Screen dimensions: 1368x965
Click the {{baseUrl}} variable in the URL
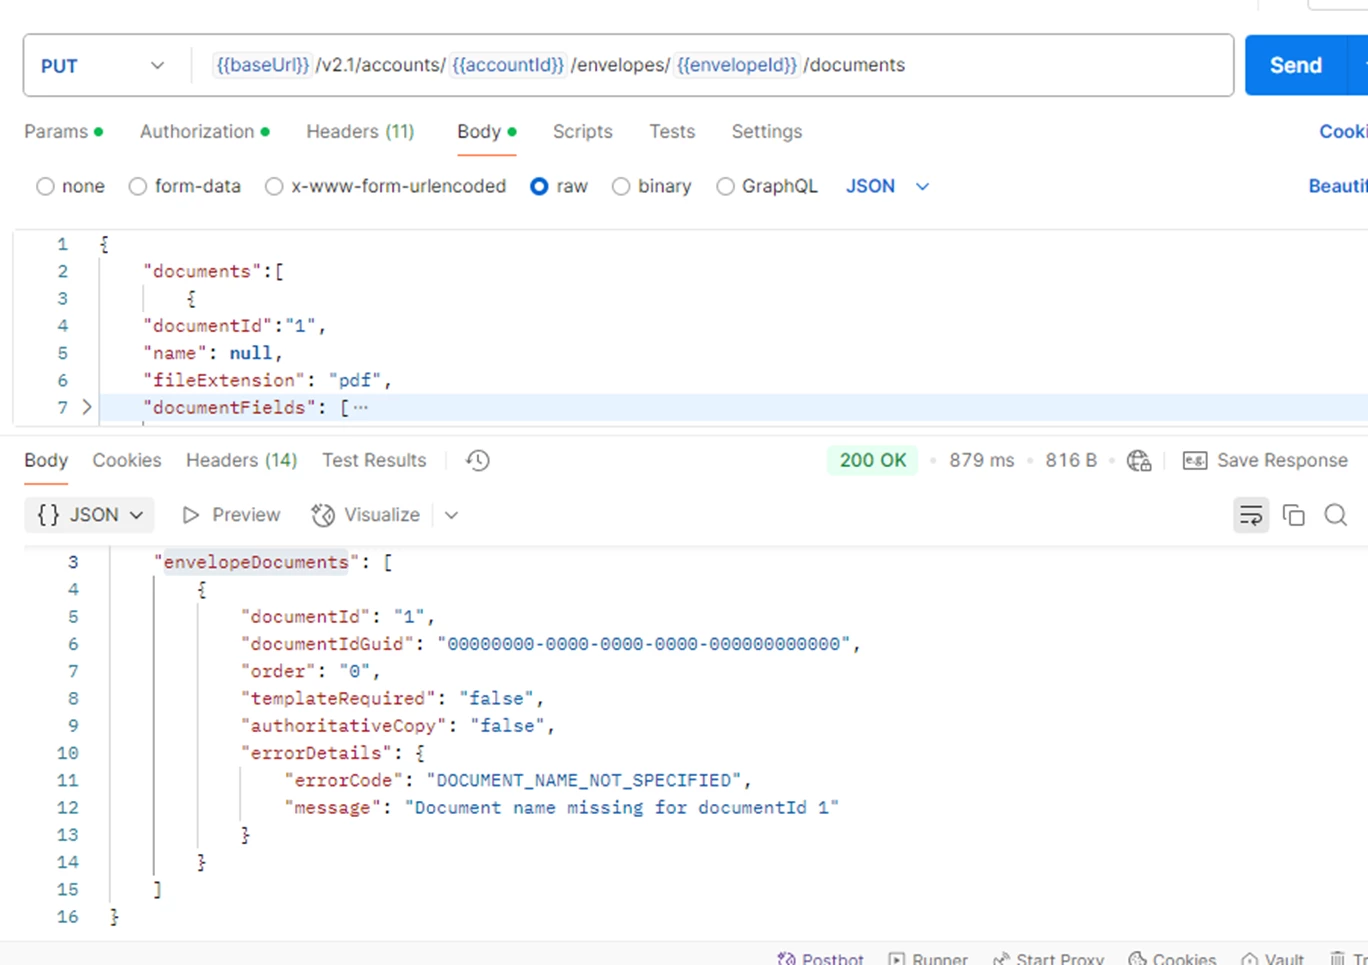click(263, 65)
